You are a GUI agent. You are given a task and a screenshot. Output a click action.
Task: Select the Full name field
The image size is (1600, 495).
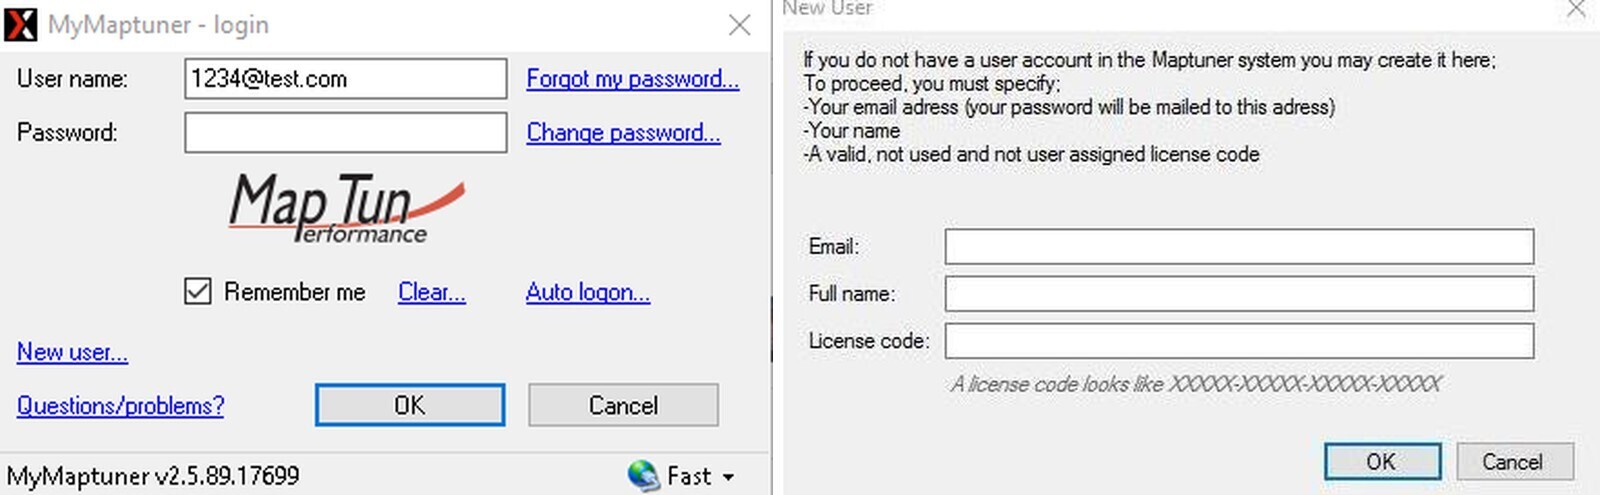[x=1239, y=293]
